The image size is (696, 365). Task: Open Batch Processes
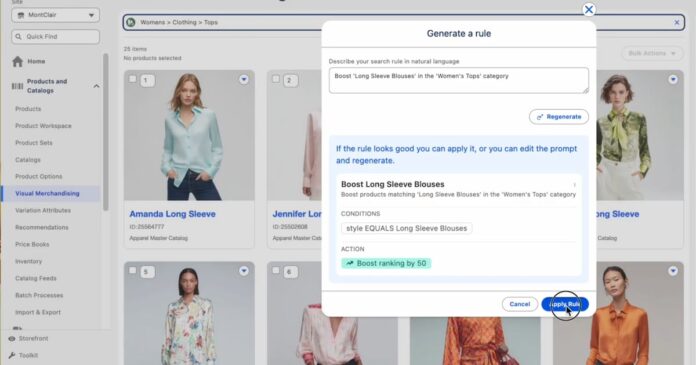pyautogui.click(x=39, y=295)
